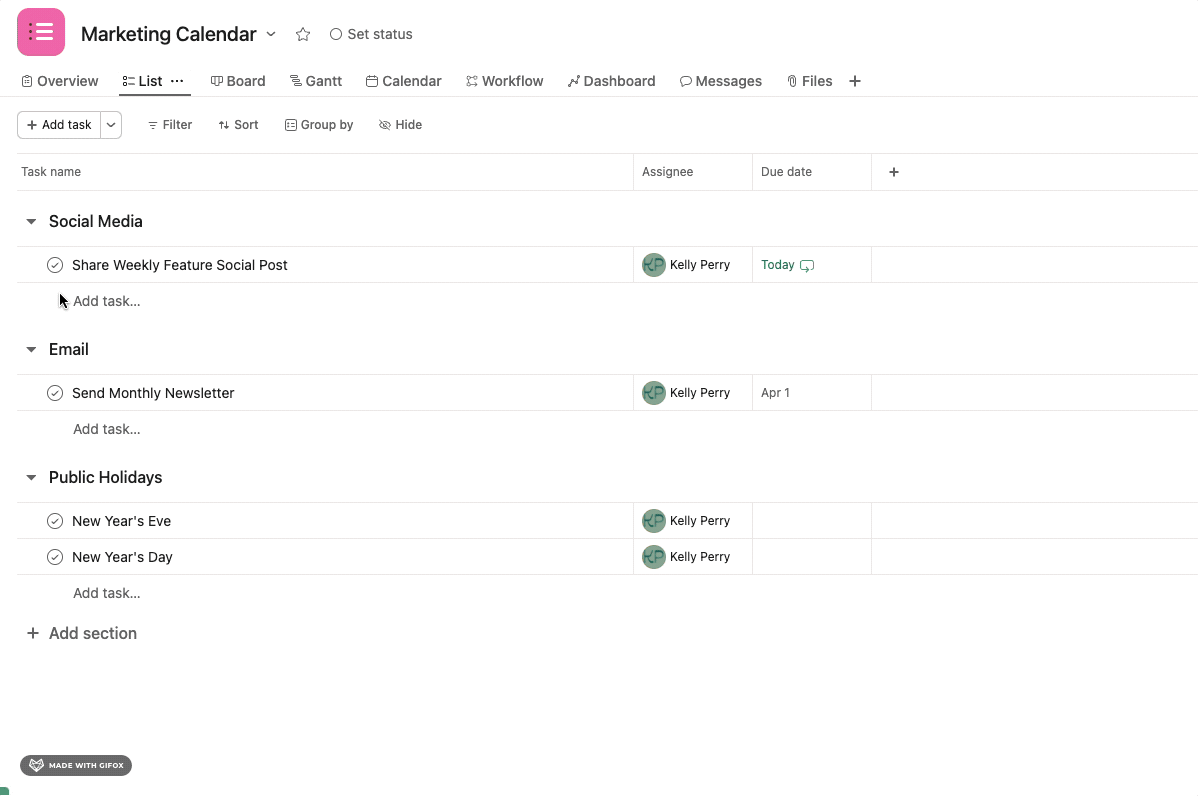1198x796 pixels.
Task: Click empty due date for New Year's Day
Action: (811, 557)
